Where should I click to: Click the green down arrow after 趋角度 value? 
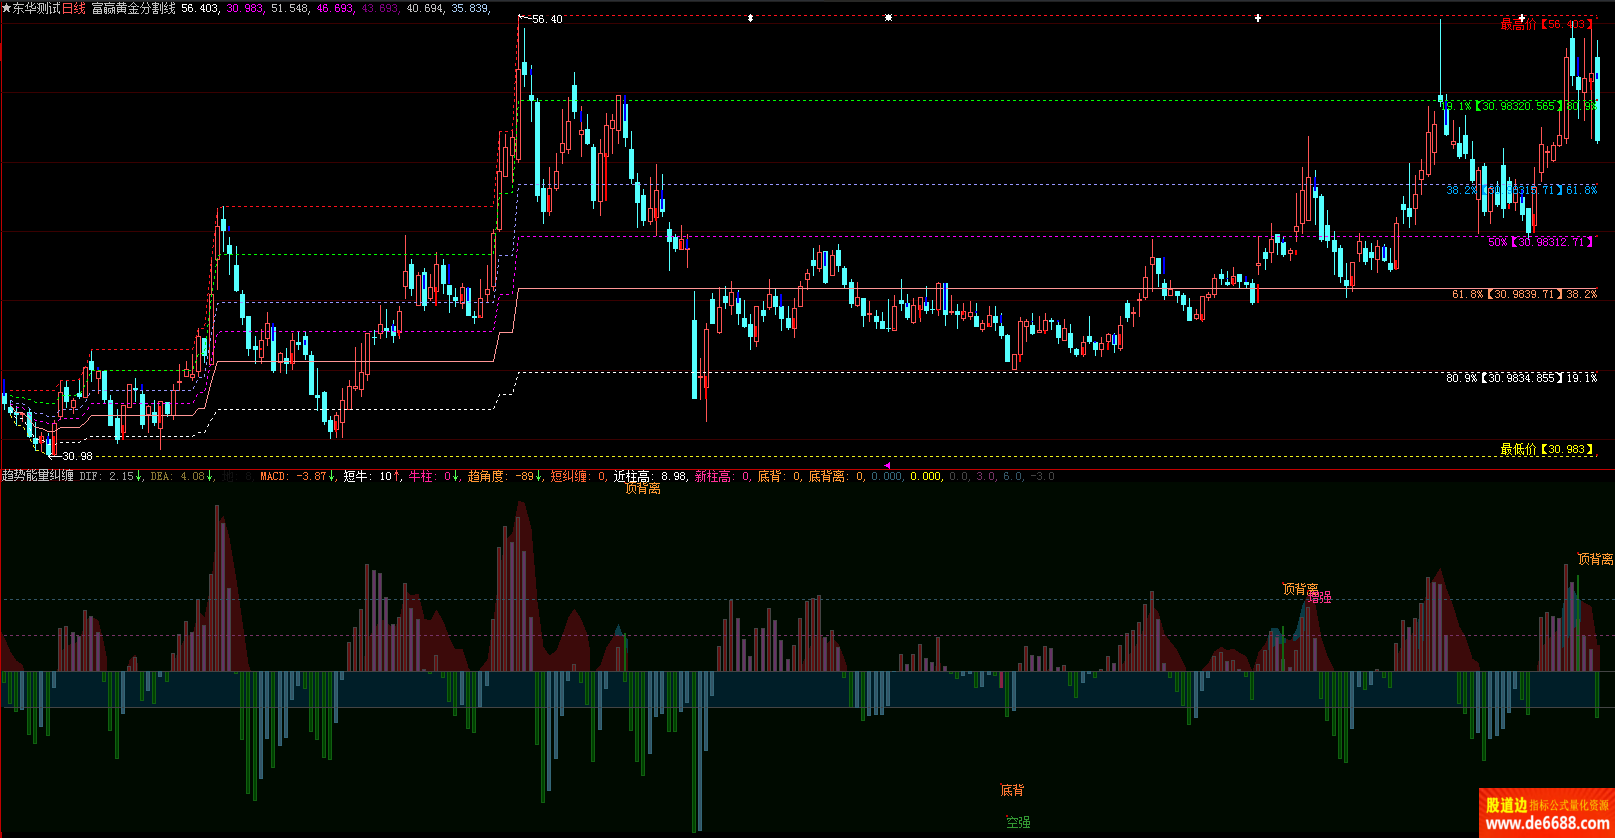(x=539, y=476)
